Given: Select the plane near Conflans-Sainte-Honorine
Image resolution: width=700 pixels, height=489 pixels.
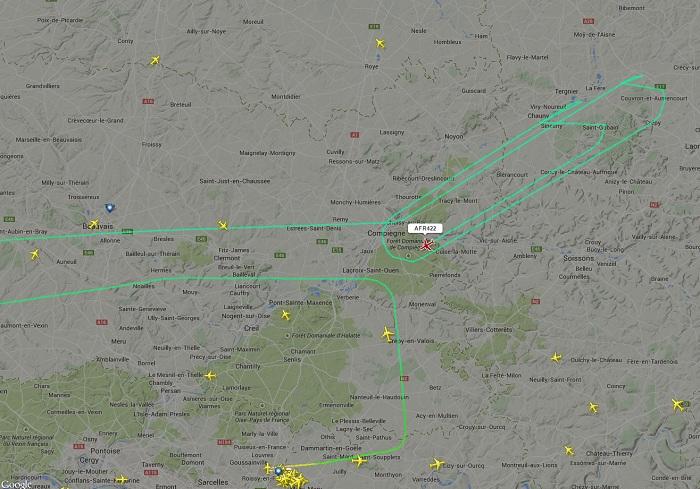Looking at the screenshot, I should click(121, 480).
